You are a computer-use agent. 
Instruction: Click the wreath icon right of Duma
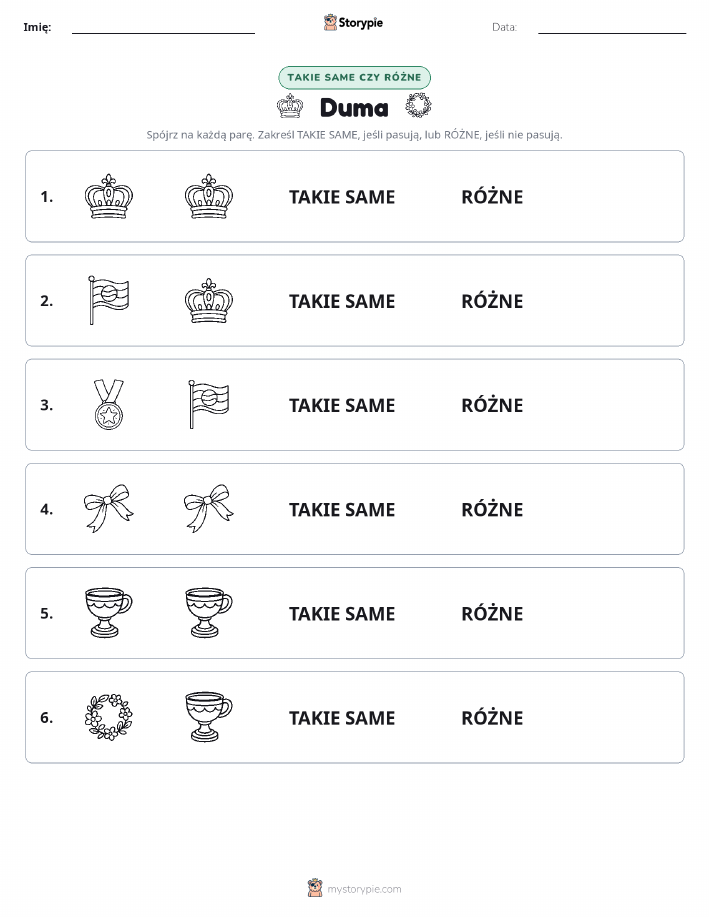point(418,106)
